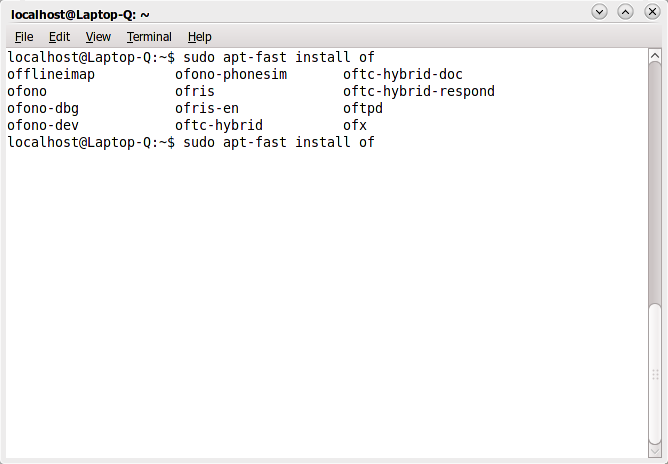Open the View menu
This screenshot has width=668, height=464.
98,37
